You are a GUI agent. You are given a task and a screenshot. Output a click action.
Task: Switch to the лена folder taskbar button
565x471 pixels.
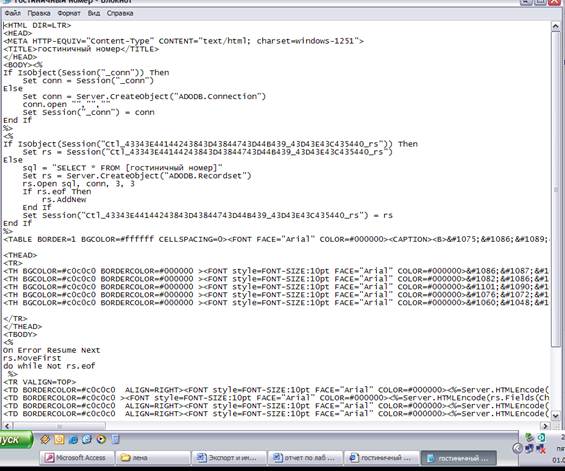[x=152, y=458]
